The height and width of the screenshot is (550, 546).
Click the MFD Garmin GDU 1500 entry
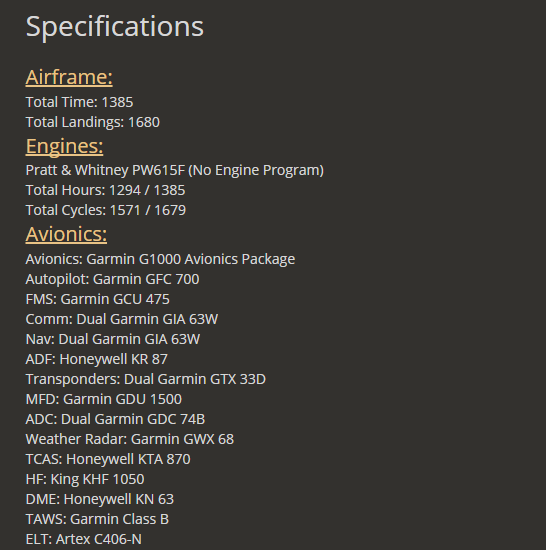103,399
